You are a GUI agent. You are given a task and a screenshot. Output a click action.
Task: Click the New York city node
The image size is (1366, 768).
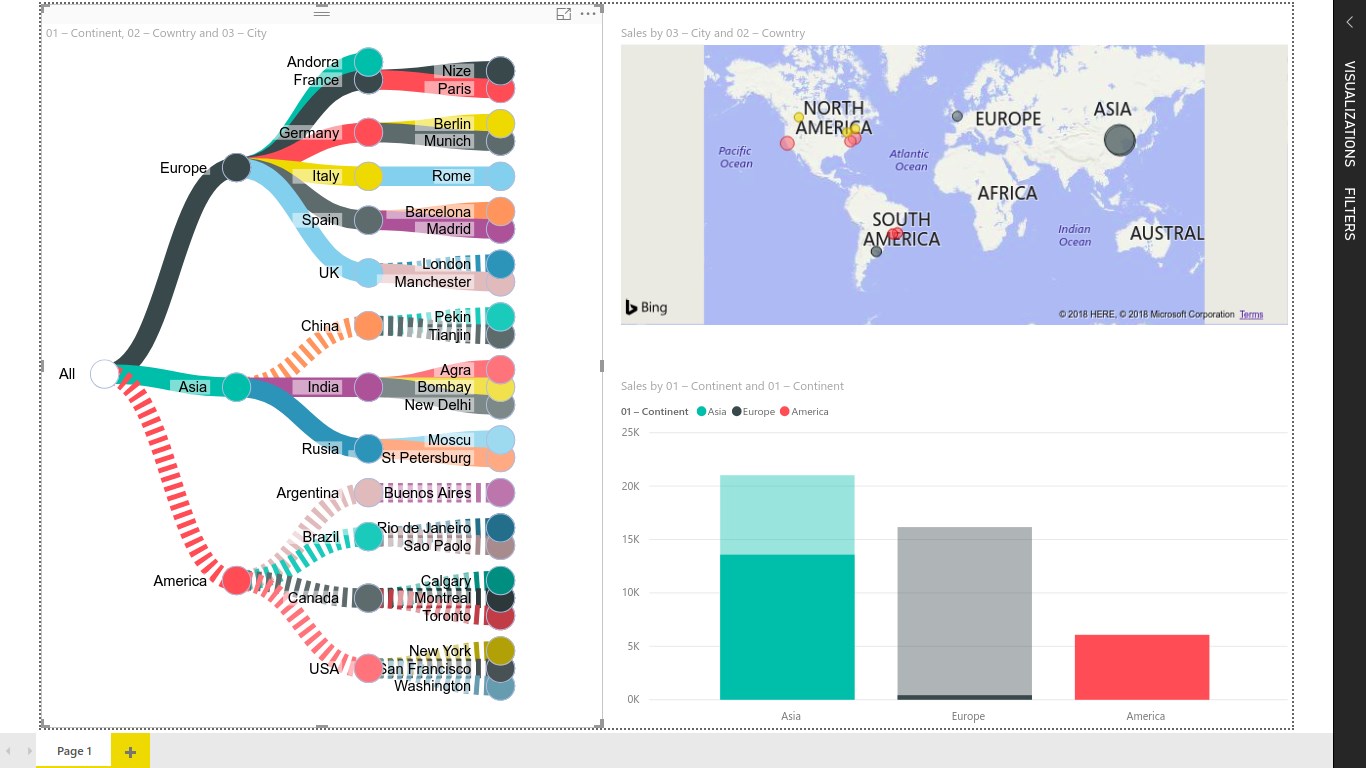[501, 650]
